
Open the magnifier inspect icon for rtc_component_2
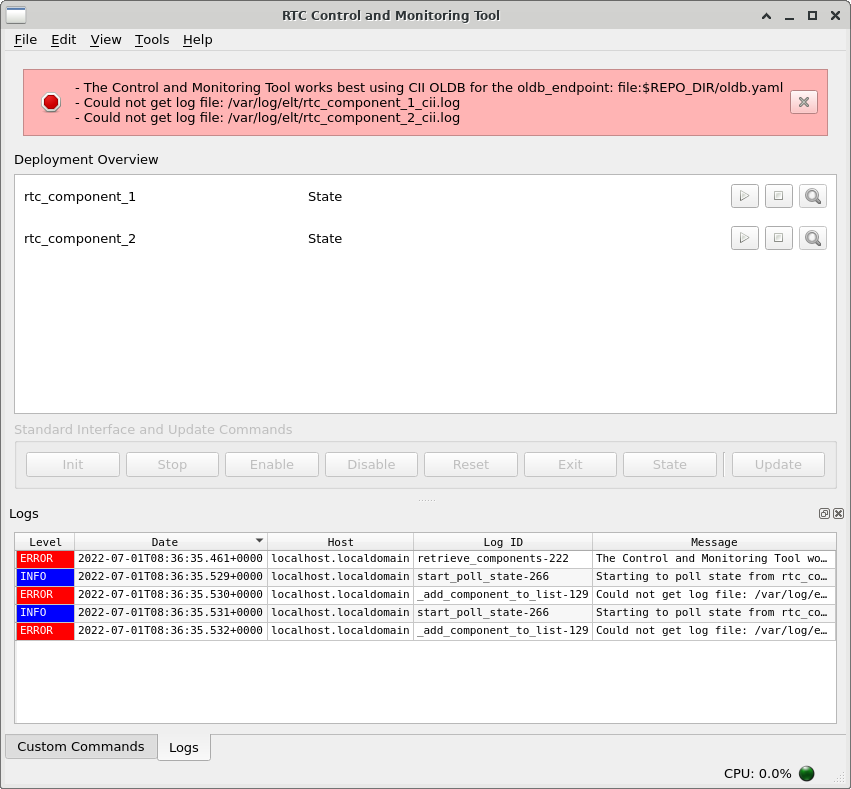[812, 238]
